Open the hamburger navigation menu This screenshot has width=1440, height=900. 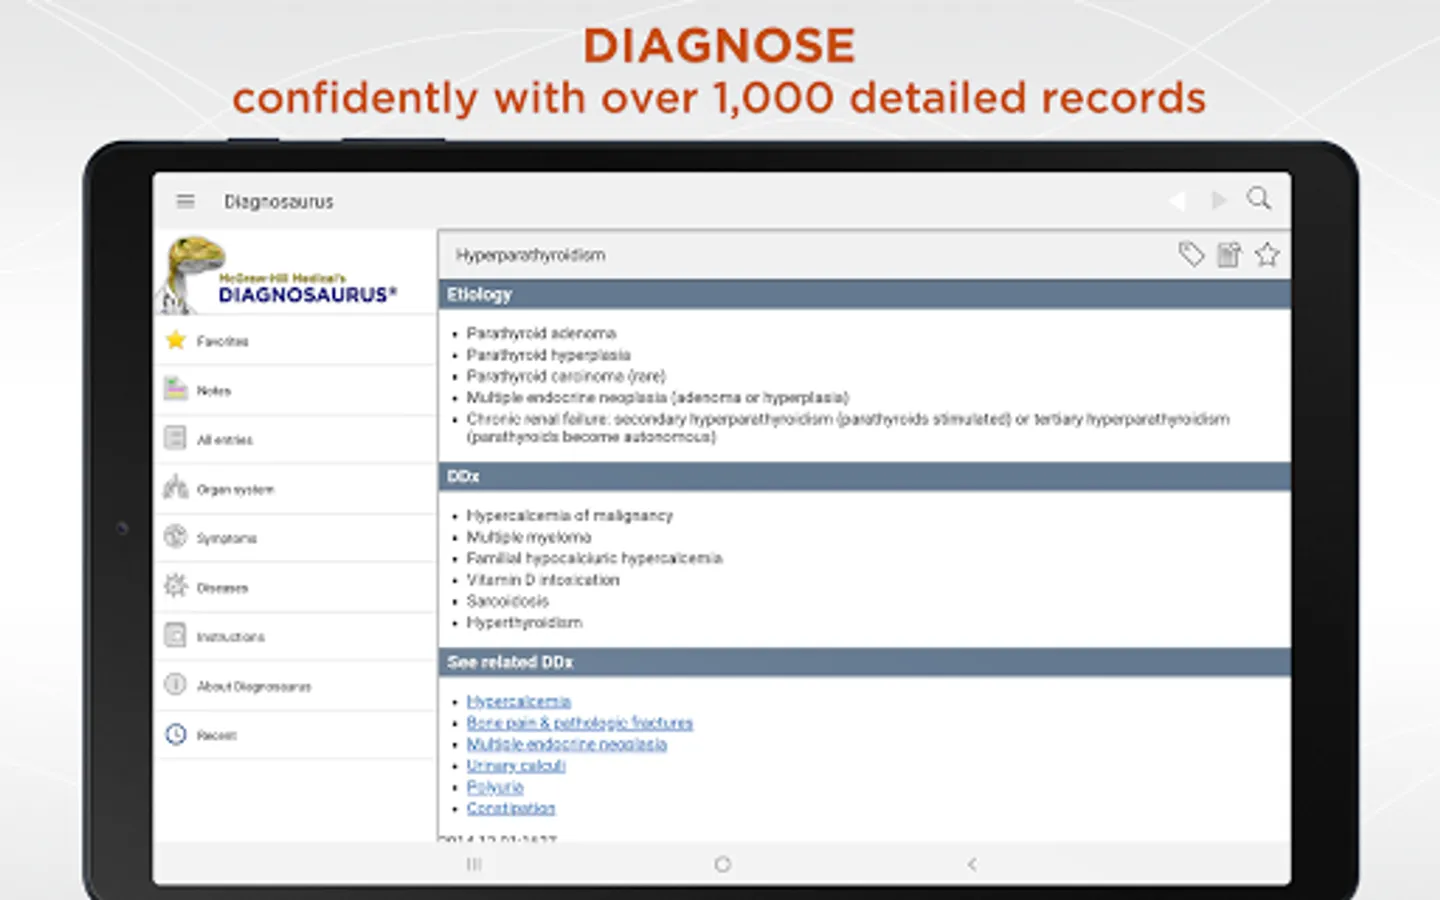[185, 201]
